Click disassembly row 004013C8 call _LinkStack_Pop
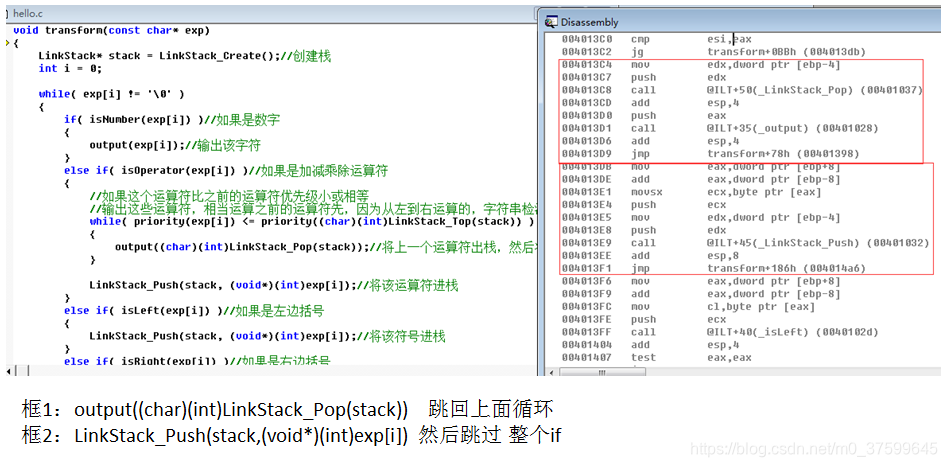 pyautogui.click(x=742, y=90)
